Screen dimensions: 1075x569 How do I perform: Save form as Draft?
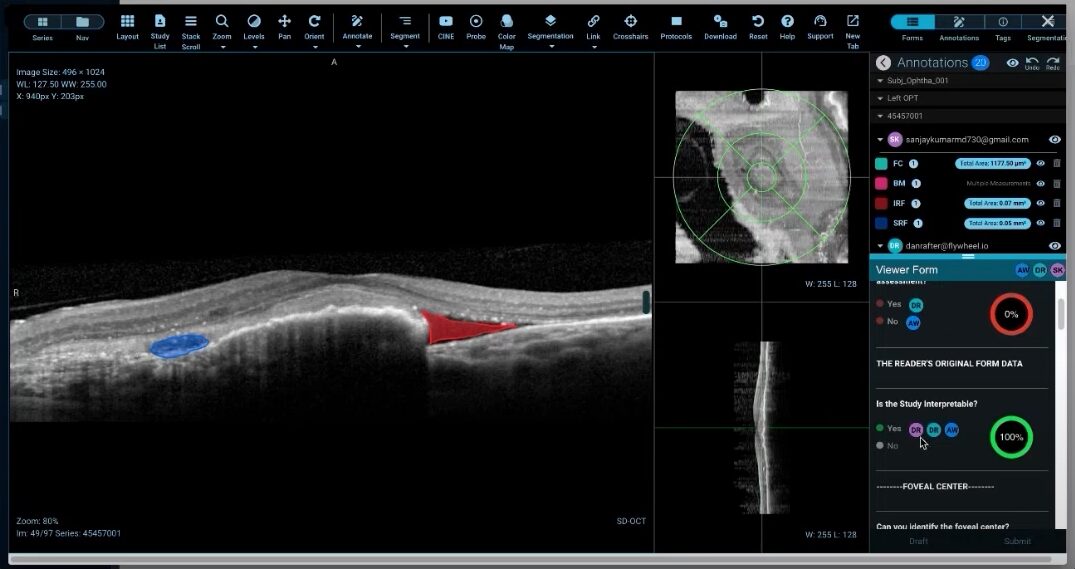point(919,541)
